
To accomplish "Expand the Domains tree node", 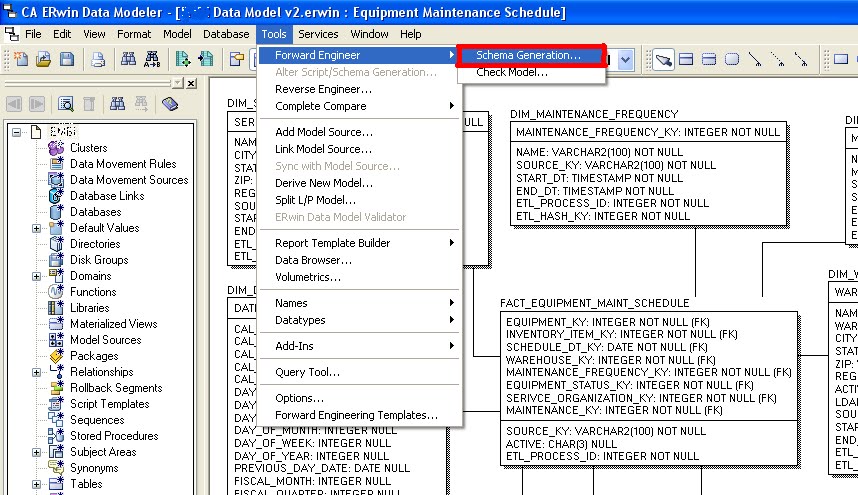I will (x=37, y=276).
